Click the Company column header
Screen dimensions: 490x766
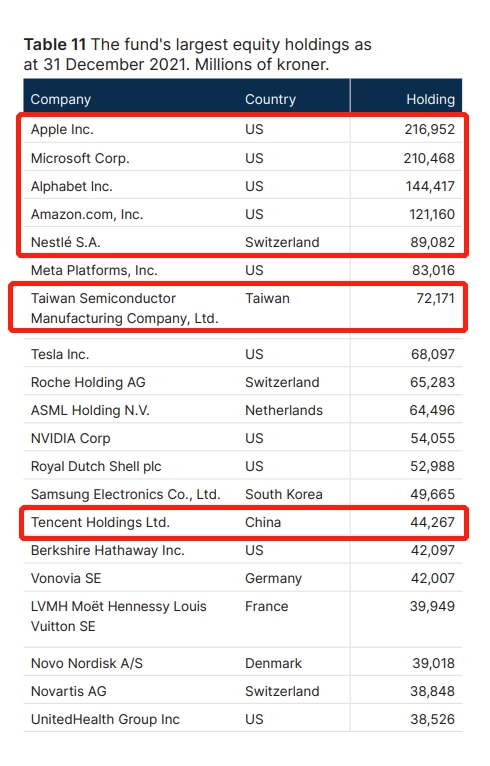click(x=61, y=99)
